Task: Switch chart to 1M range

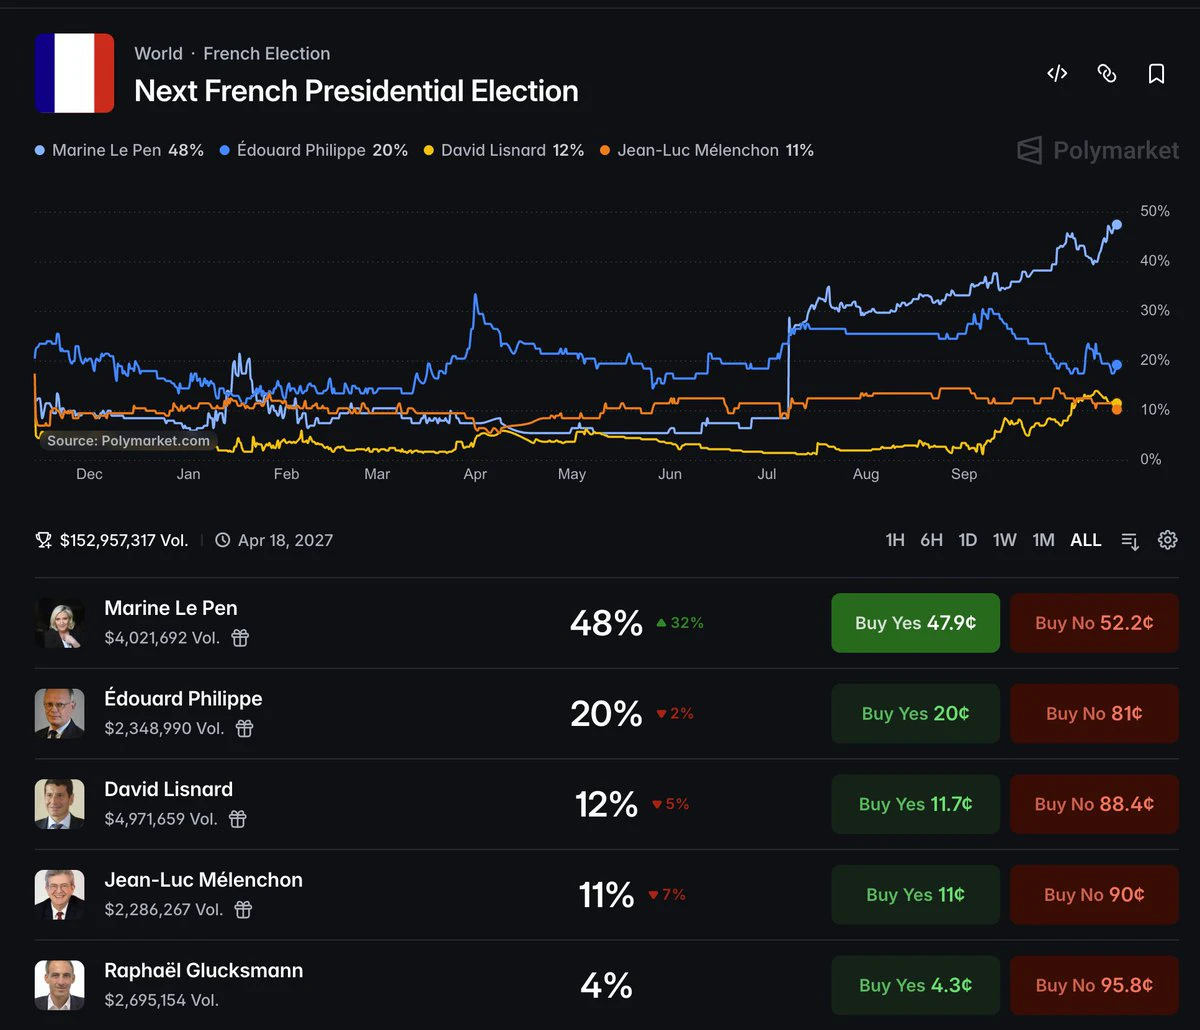Action: (x=1044, y=540)
